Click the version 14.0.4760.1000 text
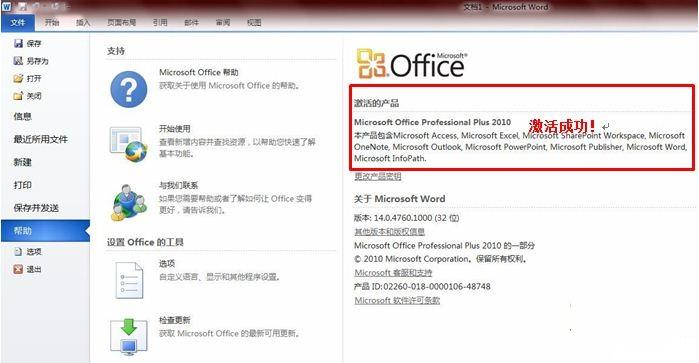Screen dimensions: 699x363 (407, 218)
